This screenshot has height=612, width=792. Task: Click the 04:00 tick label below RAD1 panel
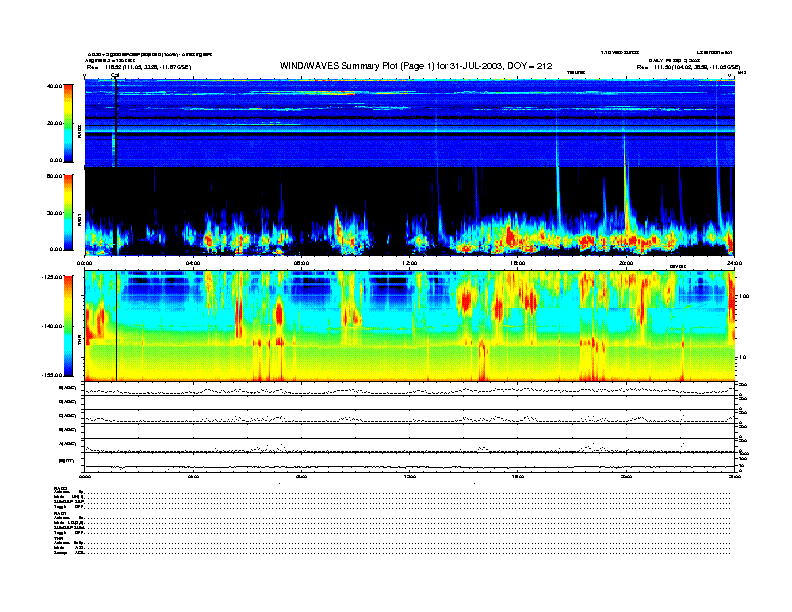click(193, 263)
